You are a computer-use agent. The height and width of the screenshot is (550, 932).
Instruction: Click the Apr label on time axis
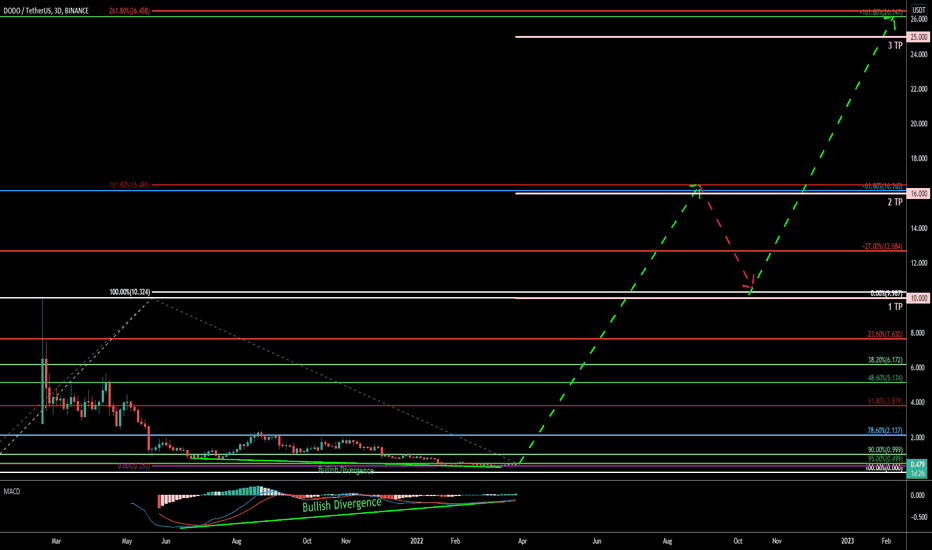click(522, 541)
